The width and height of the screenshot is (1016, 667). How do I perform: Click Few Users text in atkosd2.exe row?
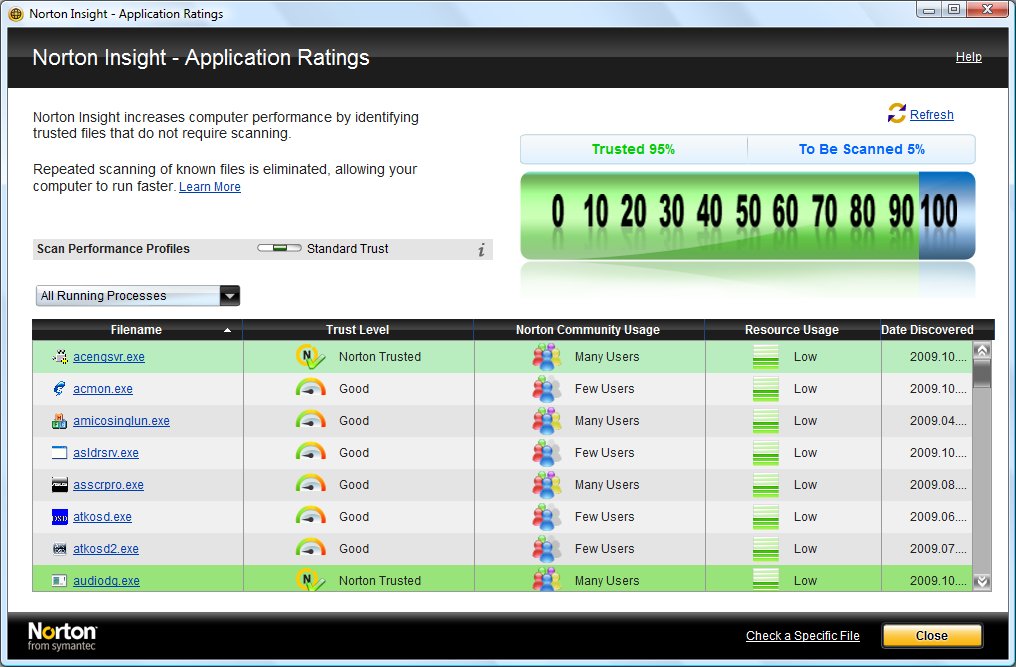[605, 548]
